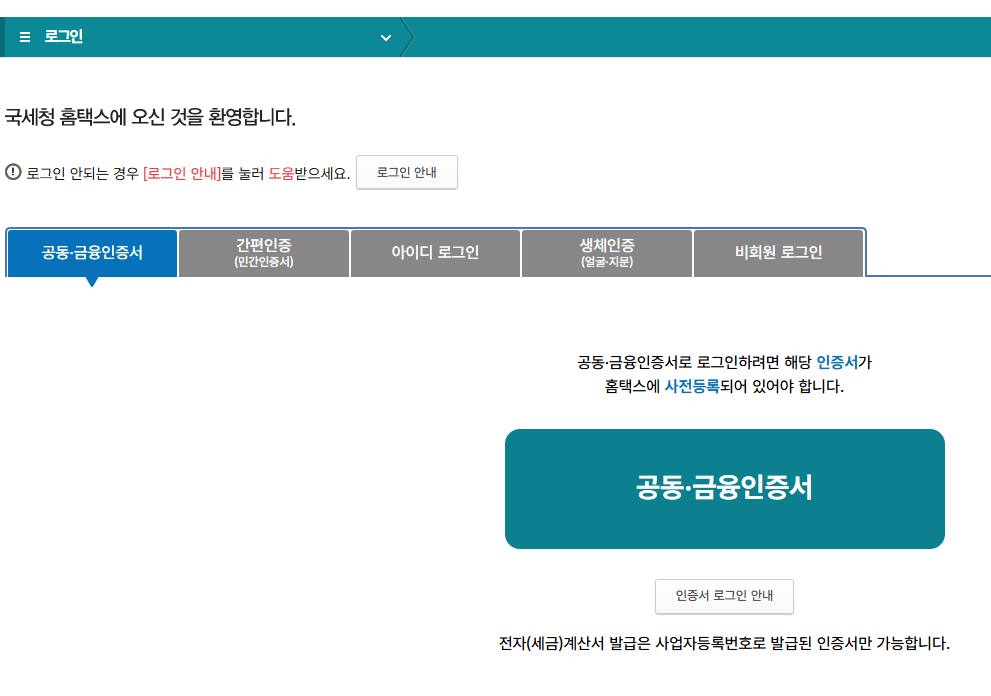Open the 인증서 로그인 안내 button

pos(724,596)
